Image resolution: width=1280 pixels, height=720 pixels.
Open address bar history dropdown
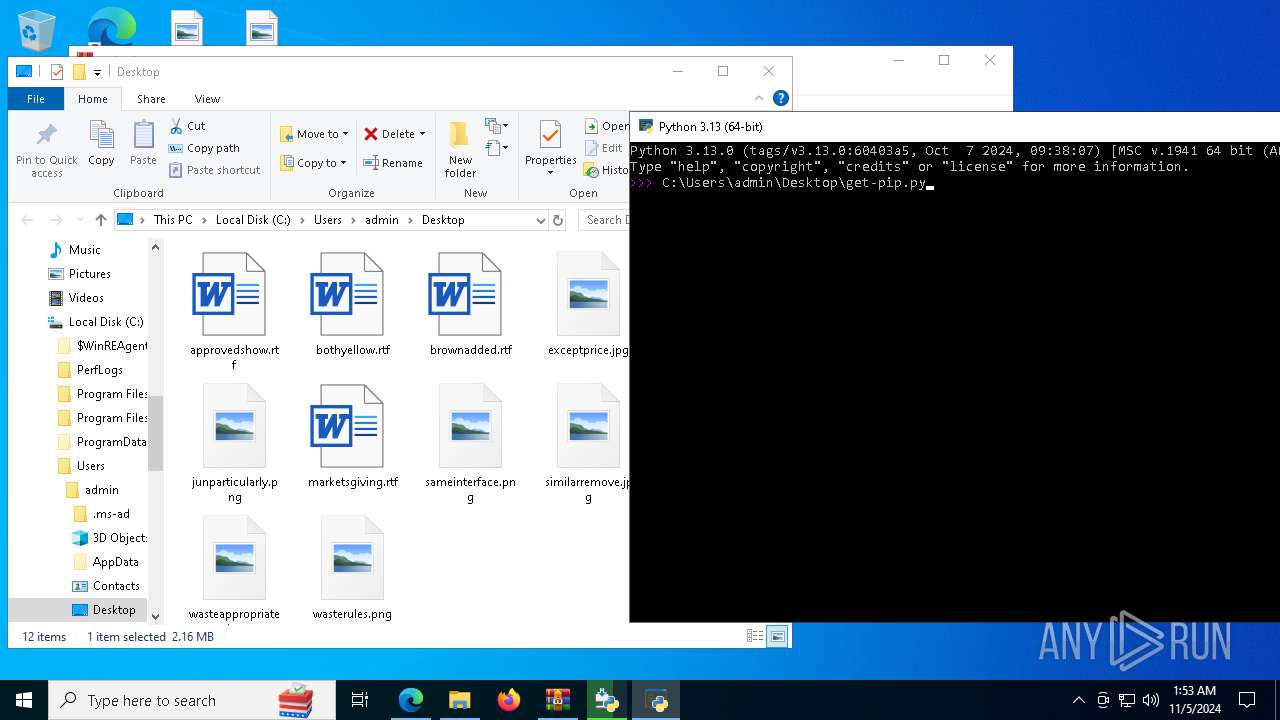pos(540,220)
